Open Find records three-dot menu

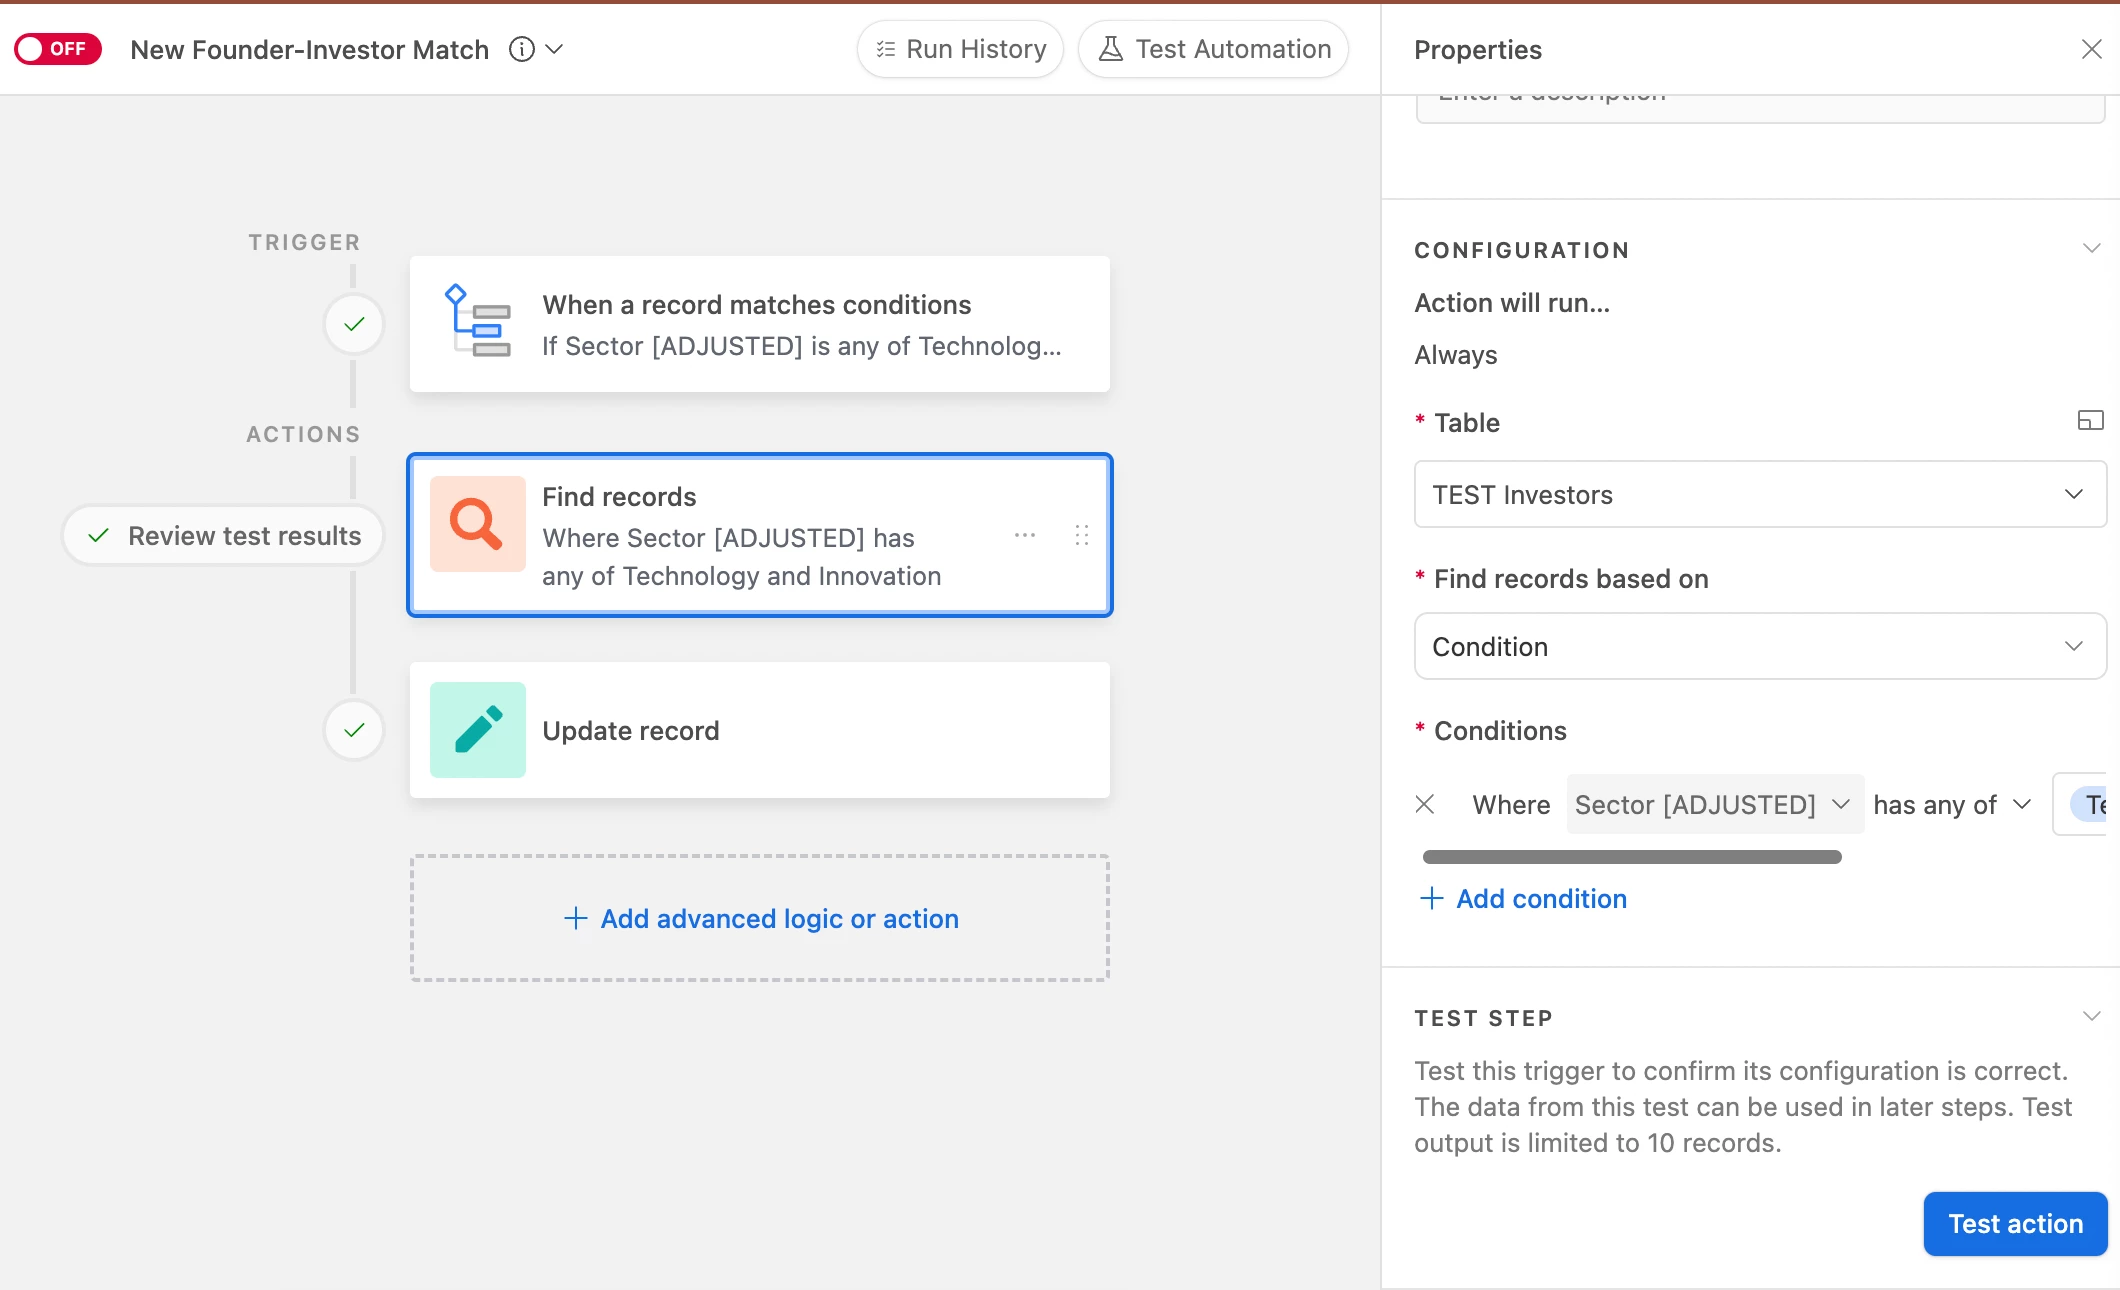tap(1025, 535)
